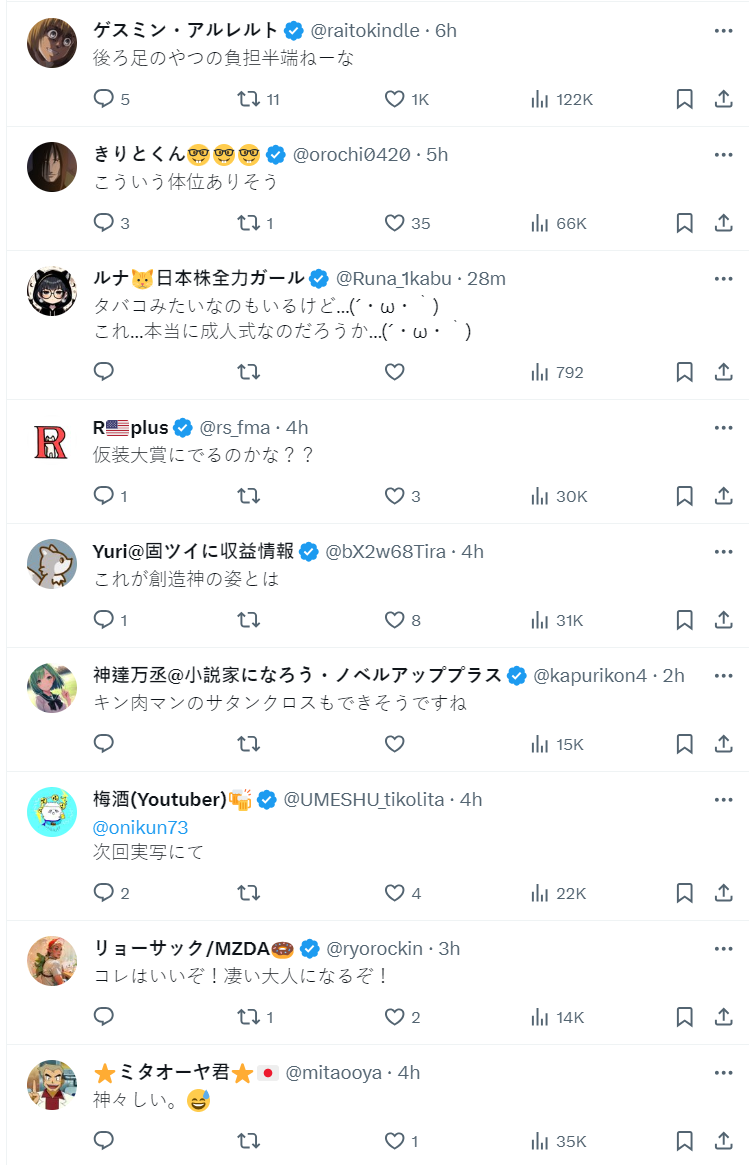Reply to @raitokindle's tweet
Viewport: 749px width, 1165px height.
104,99
